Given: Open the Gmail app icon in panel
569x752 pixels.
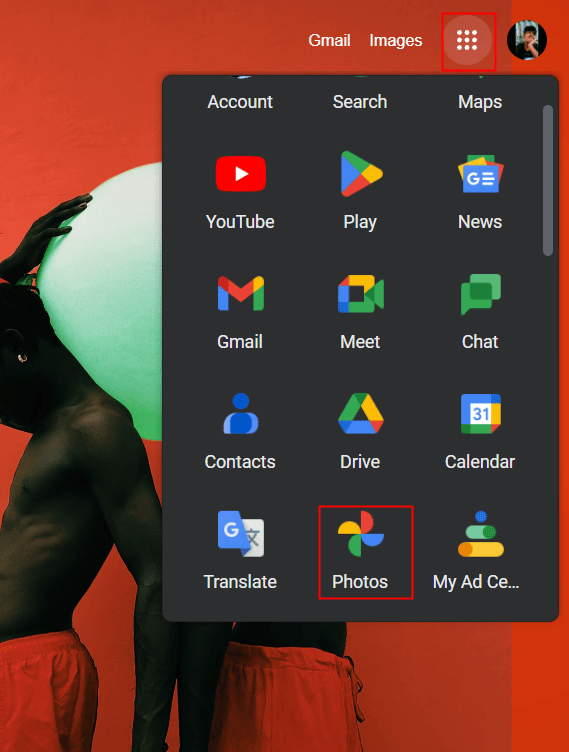Looking at the screenshot, I should (x=240, y=294).
